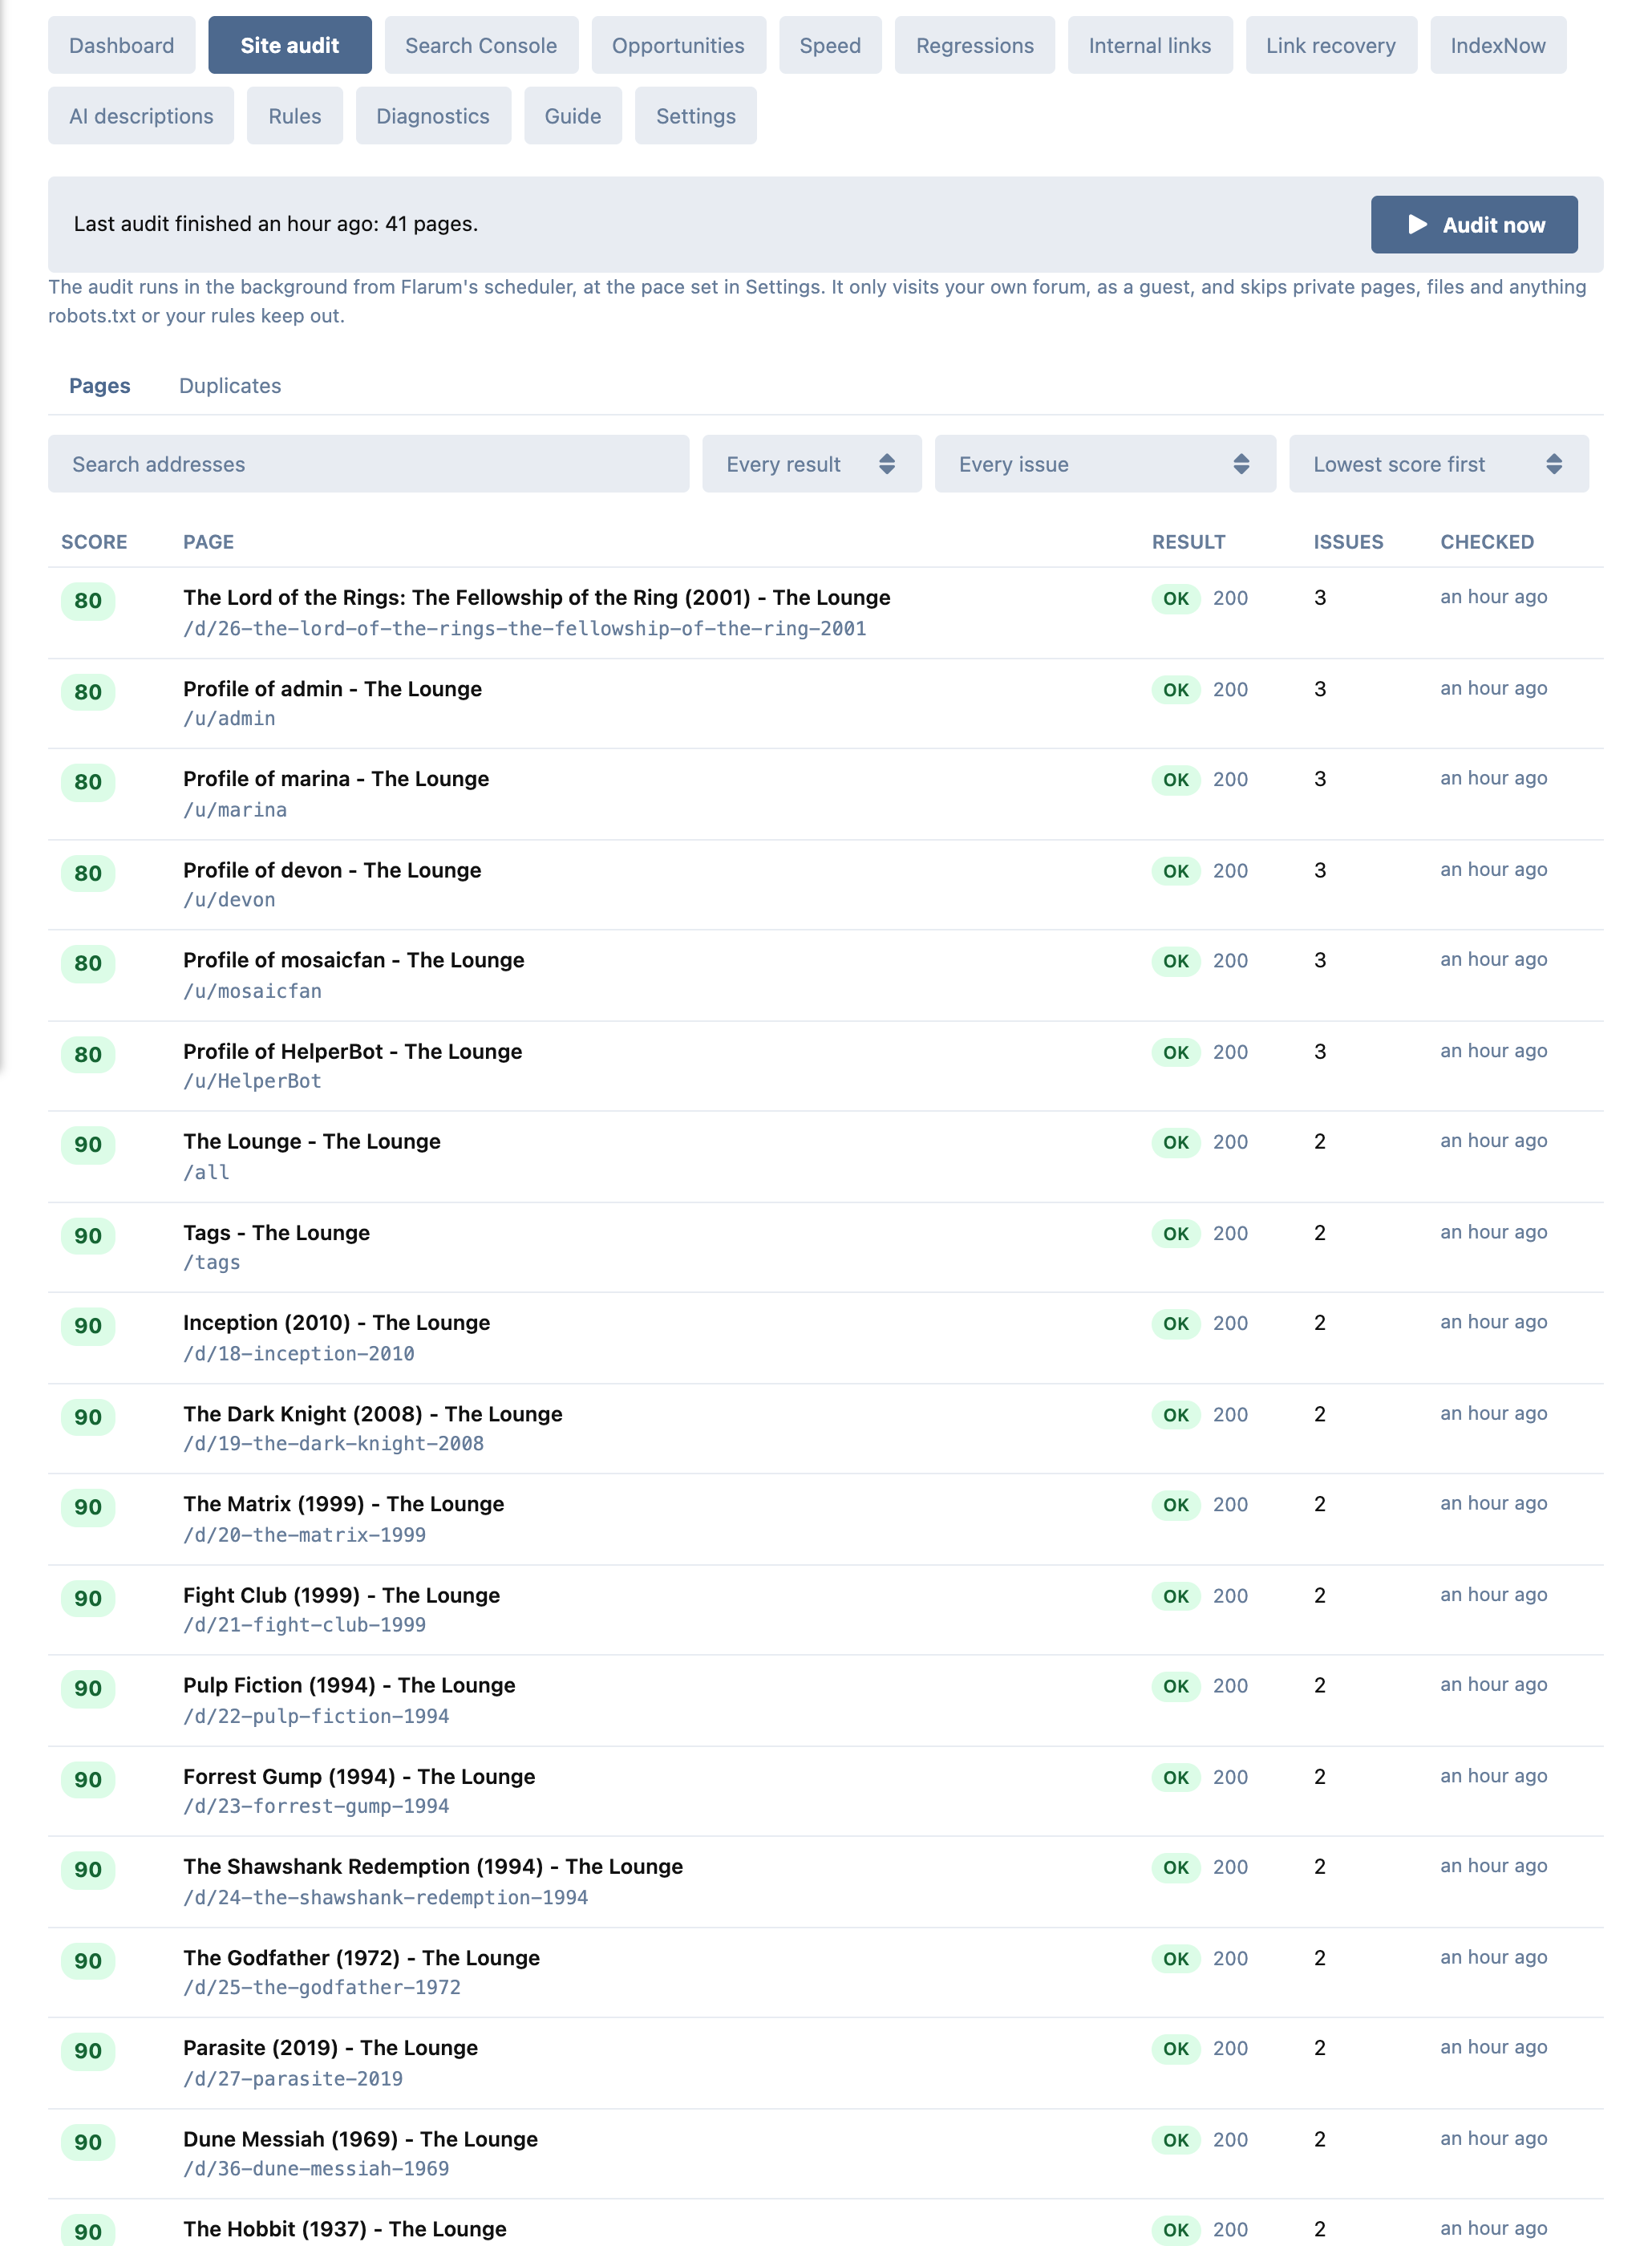Image resolution: width=1652 pixels, height=2246 pixels.
Task: Open the Rules tab
Action: point(295,116)
